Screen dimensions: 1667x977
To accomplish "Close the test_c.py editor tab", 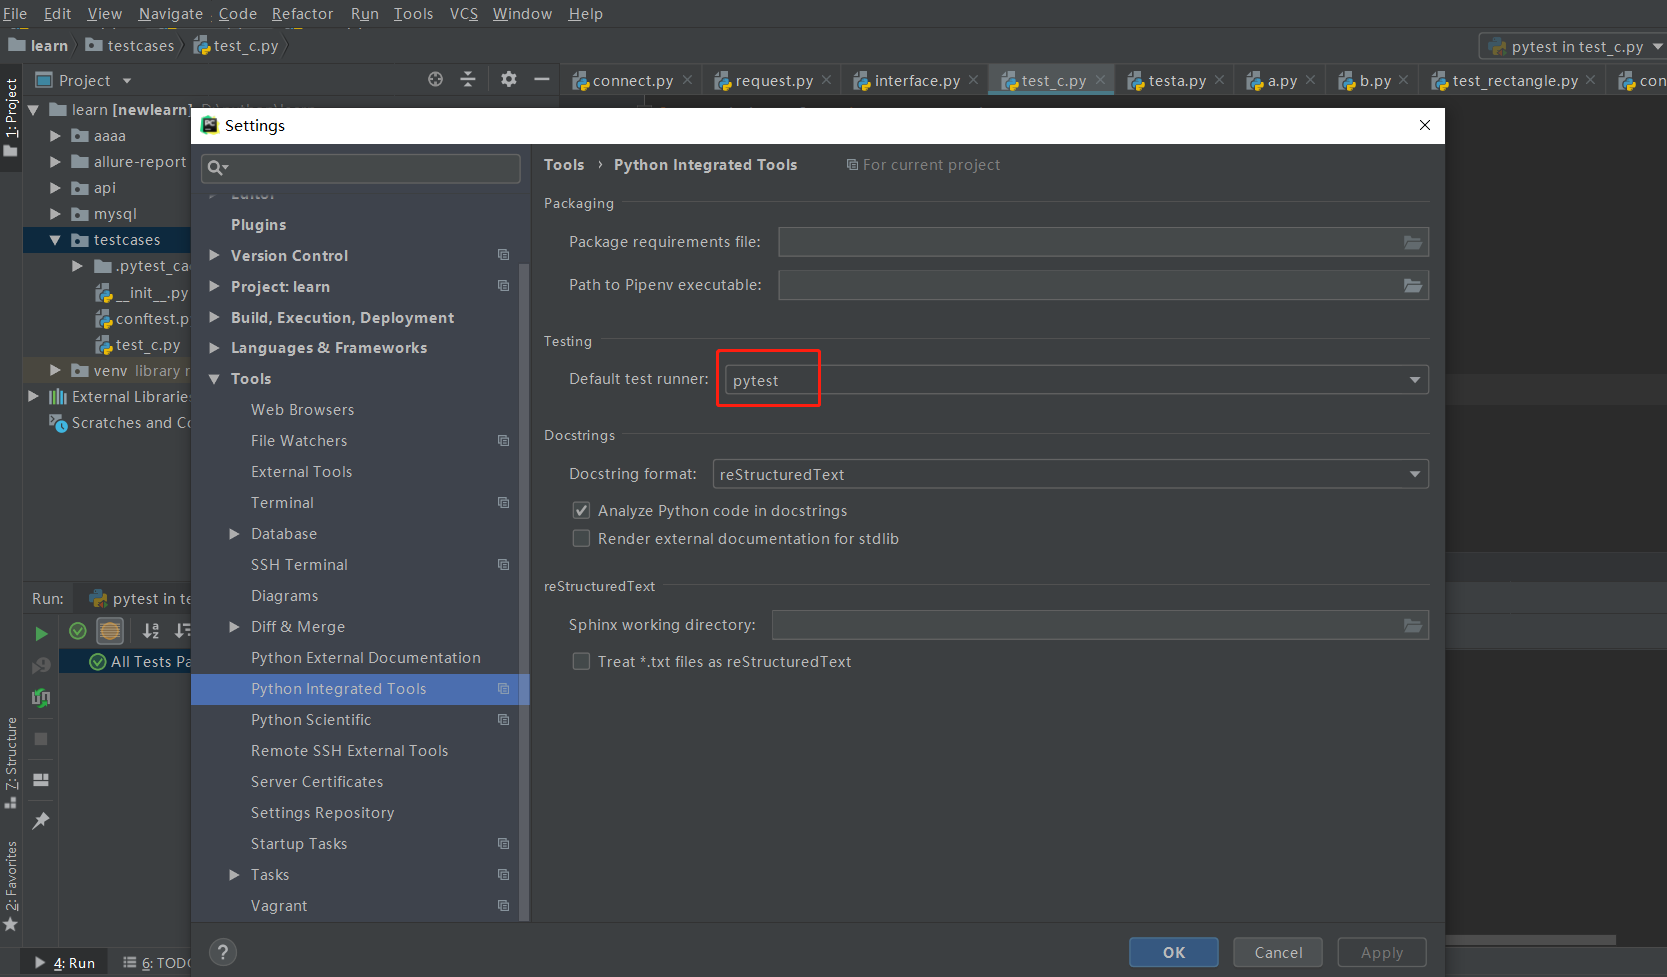I will [x=1100, y=80].
